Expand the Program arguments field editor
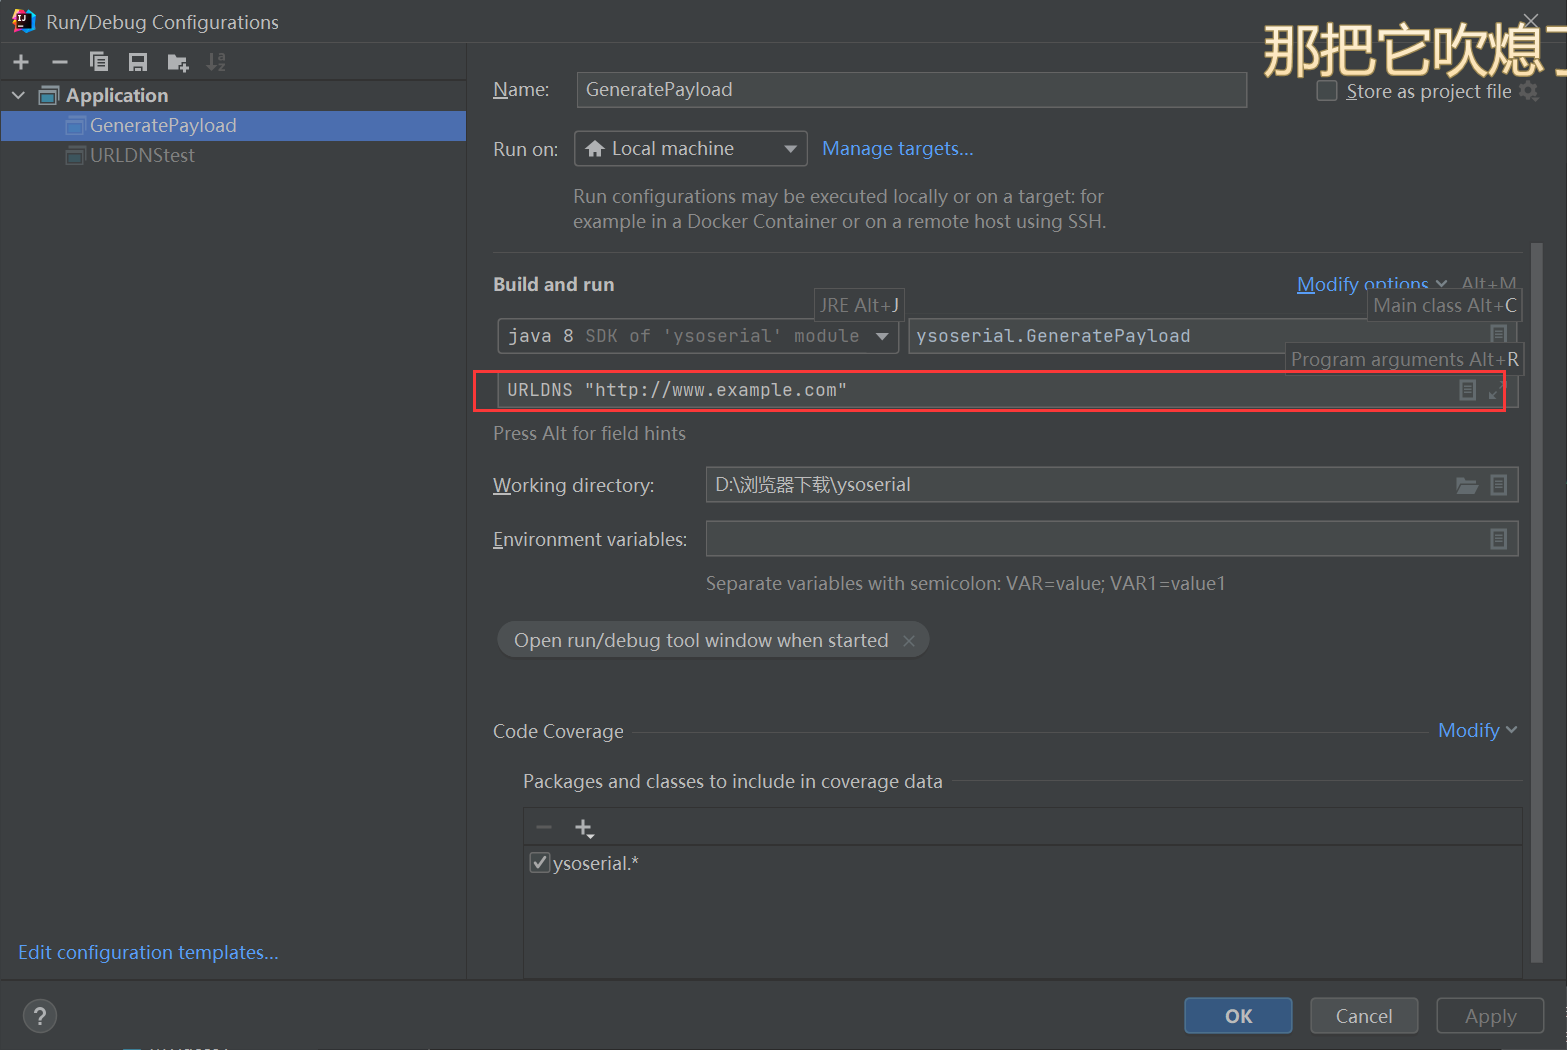 coord(1496,390)
